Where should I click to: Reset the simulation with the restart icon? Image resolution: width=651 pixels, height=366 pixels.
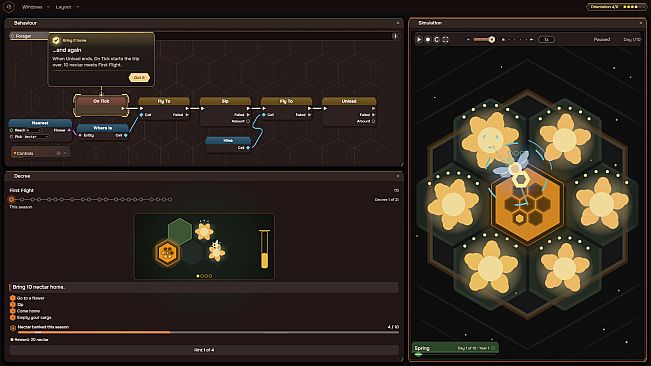point(437,39)
